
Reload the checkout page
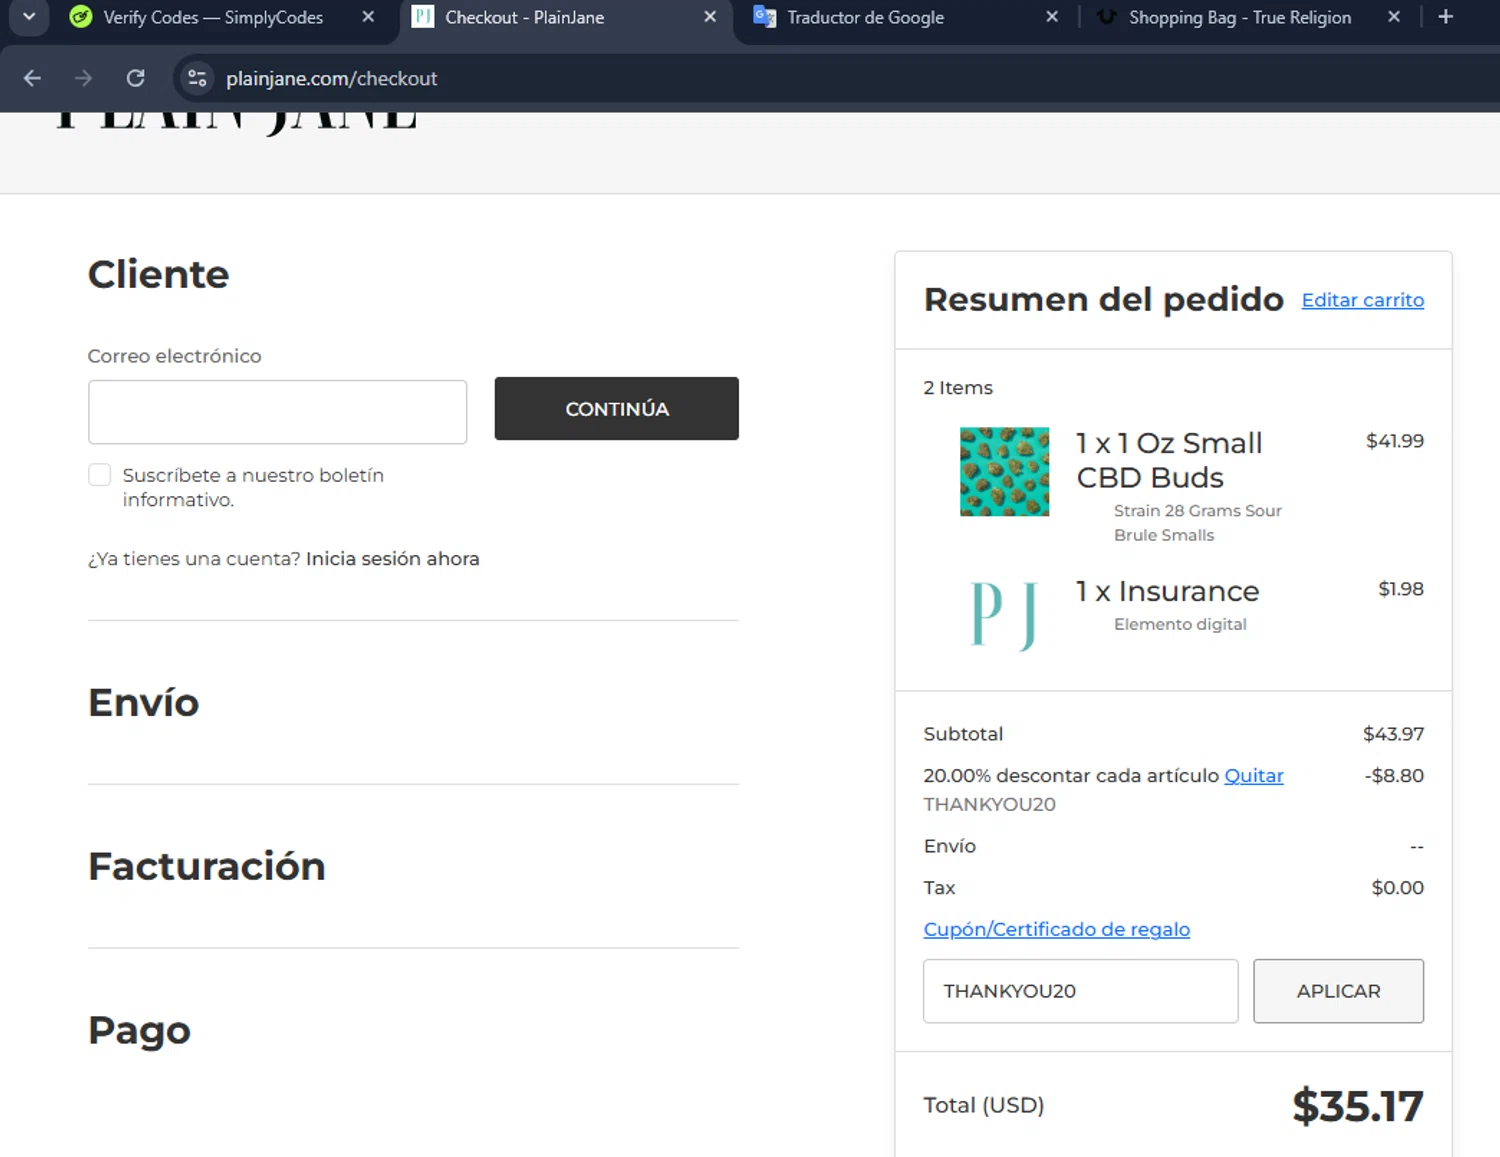136,78
